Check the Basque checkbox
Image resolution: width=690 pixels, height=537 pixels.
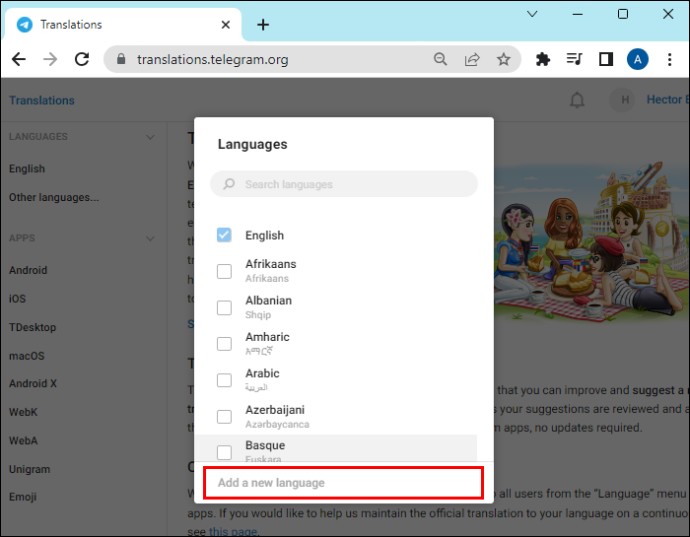tap(224, 452)
